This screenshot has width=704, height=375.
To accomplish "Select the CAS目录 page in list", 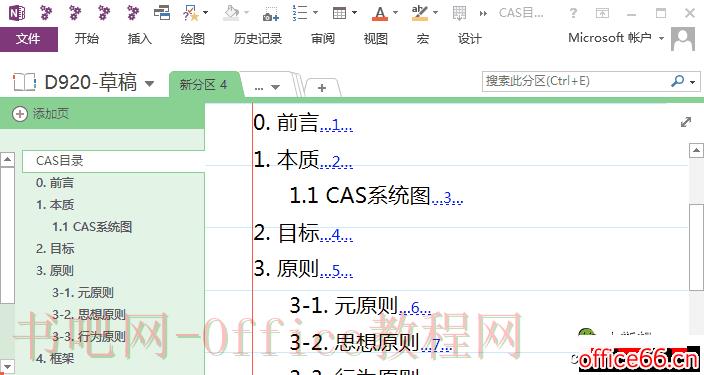I will [x=114, y=161].
